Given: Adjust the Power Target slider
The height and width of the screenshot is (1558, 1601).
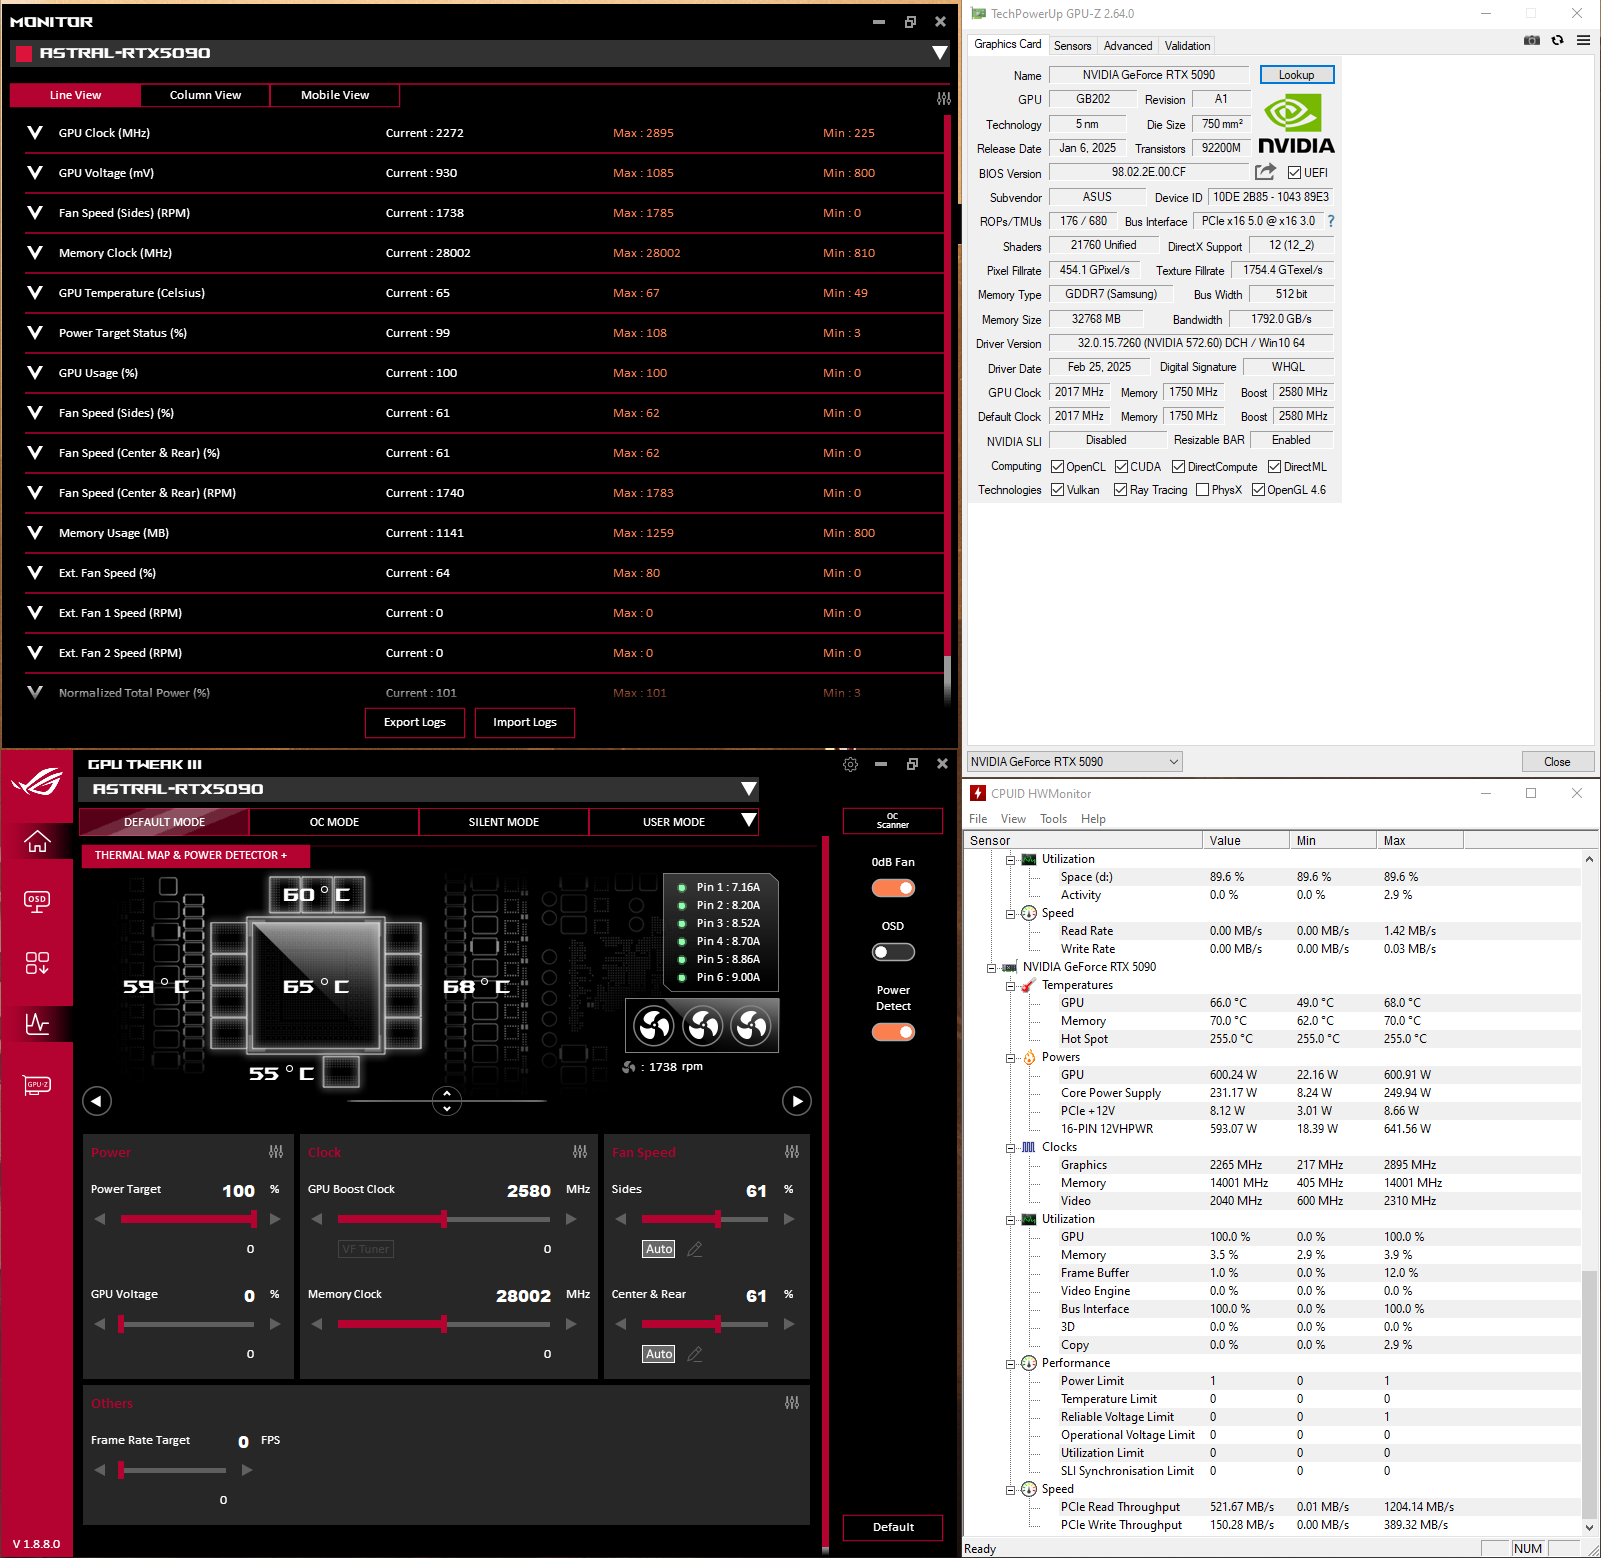Looking at the screenshot, I should [254, 1219].
